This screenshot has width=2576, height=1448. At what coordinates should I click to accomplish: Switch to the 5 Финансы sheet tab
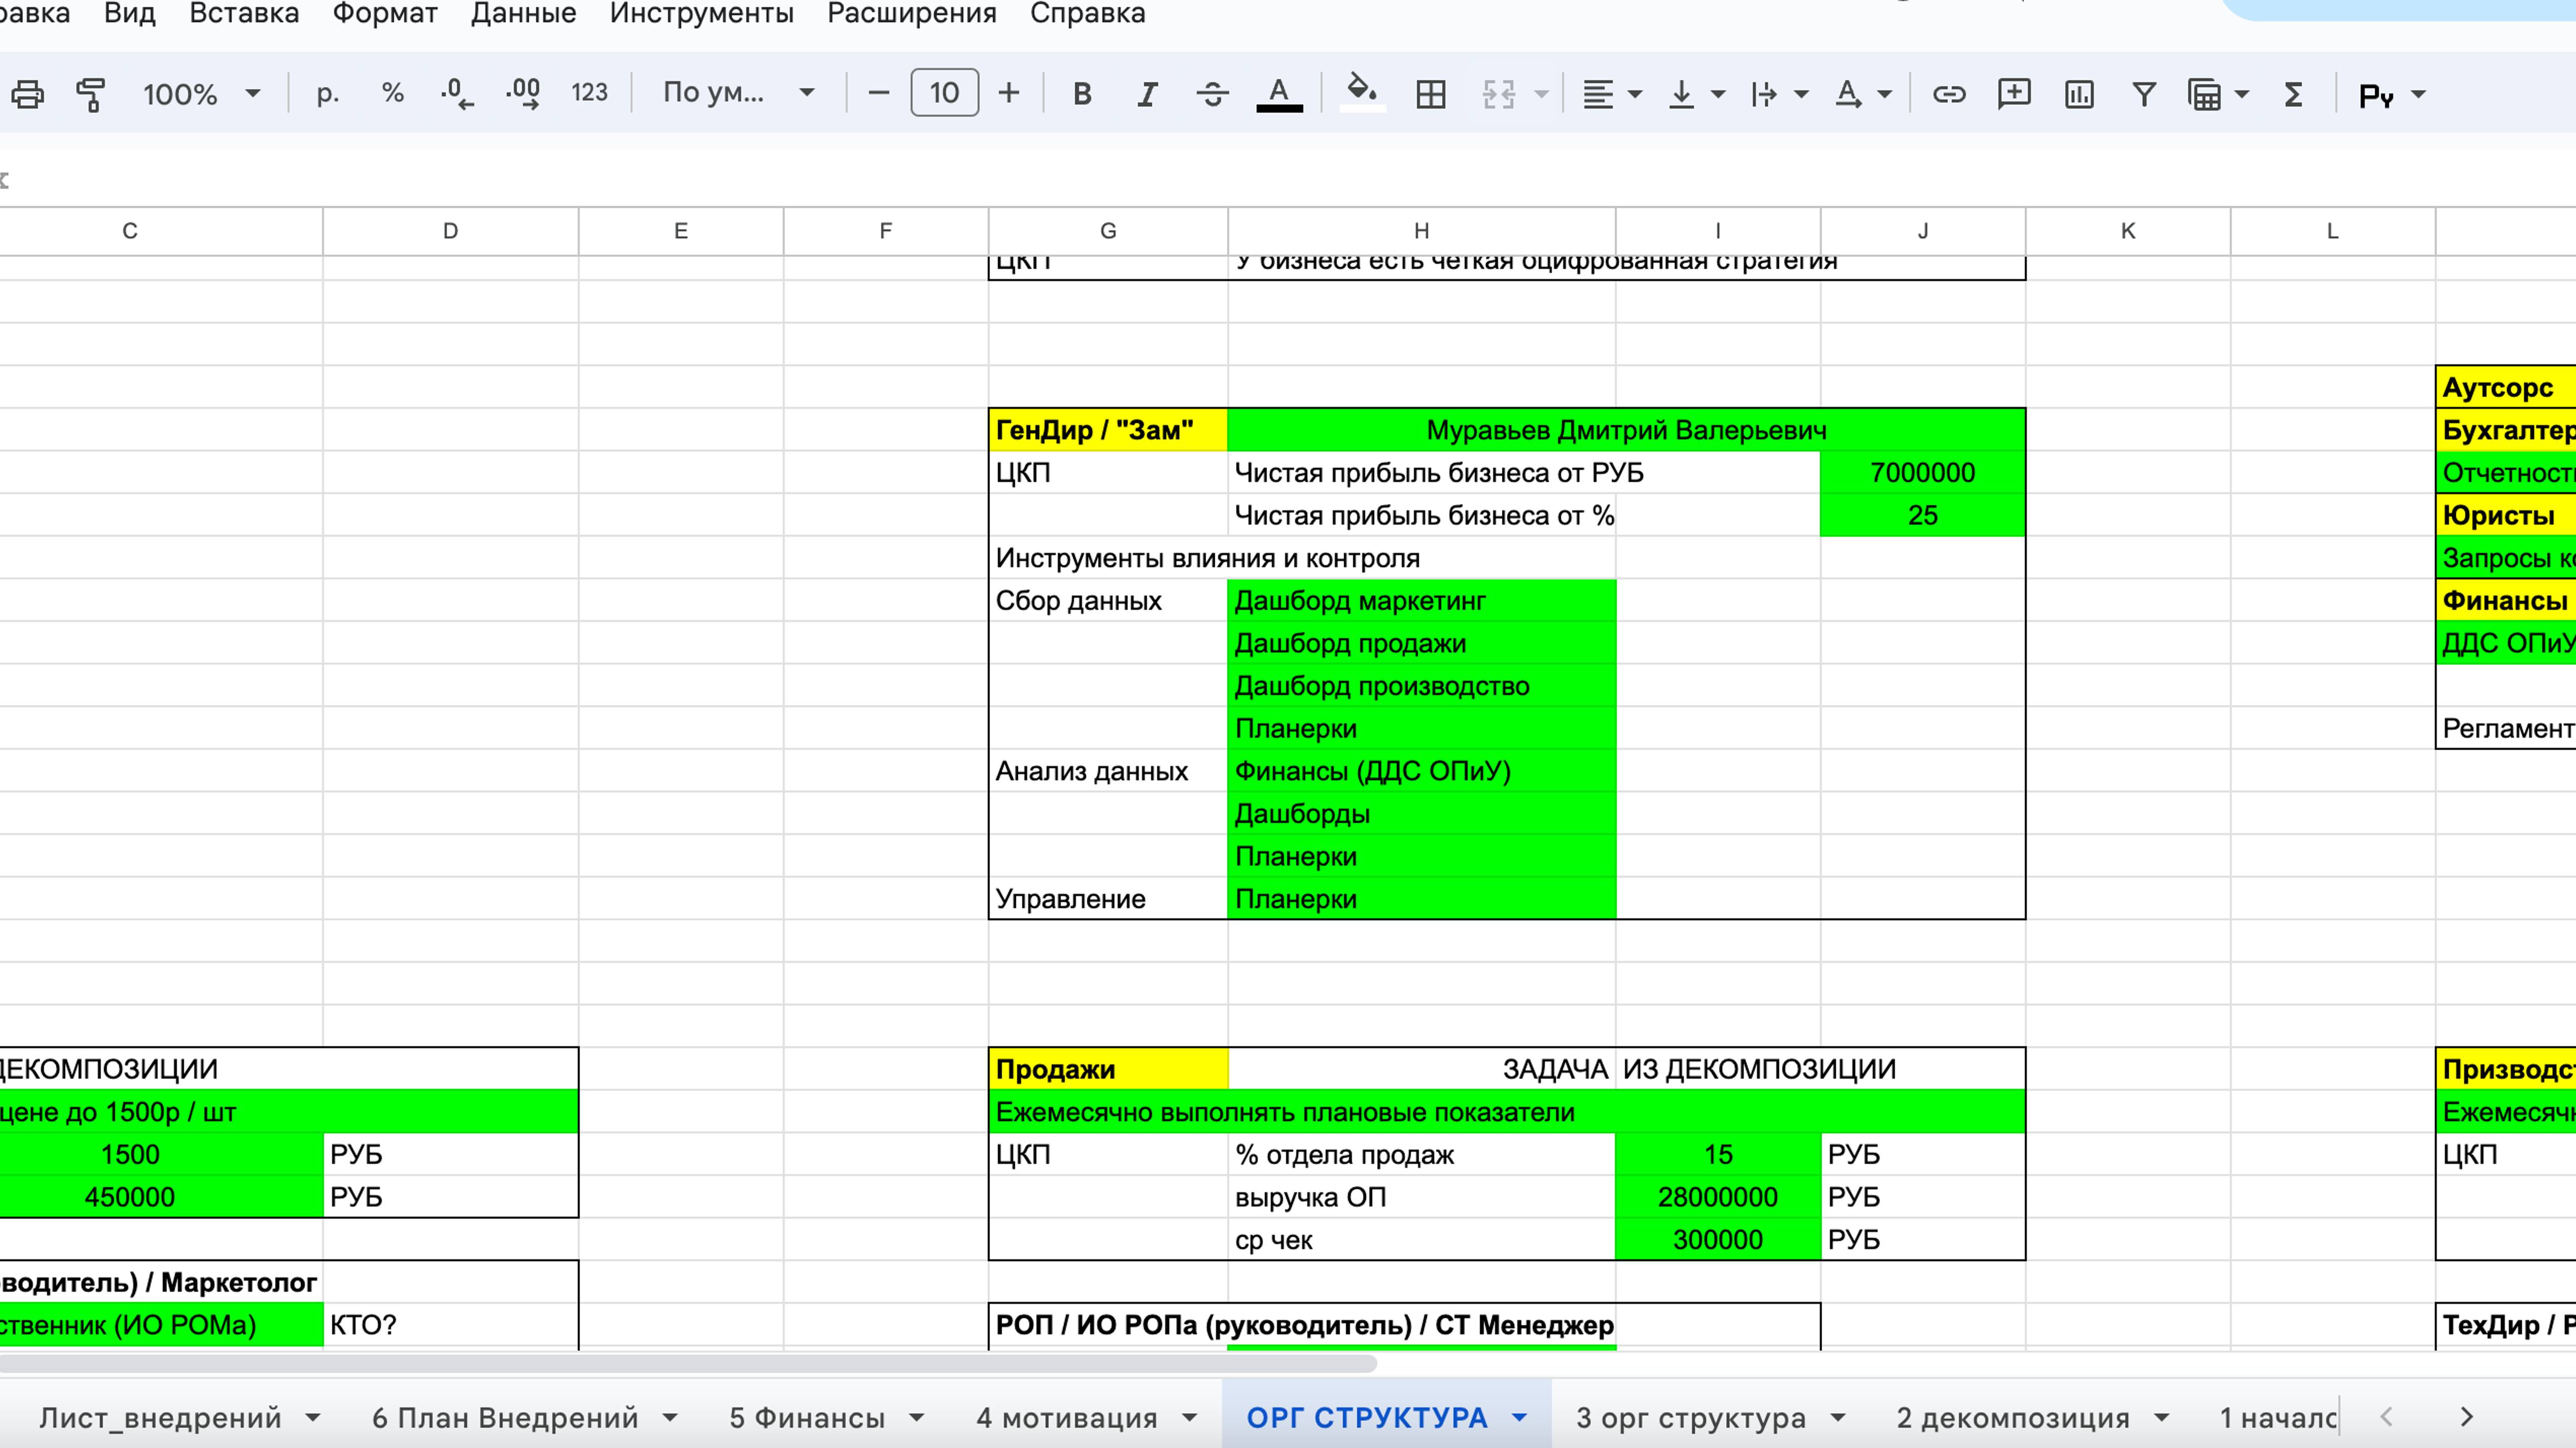click(806, 1417)
